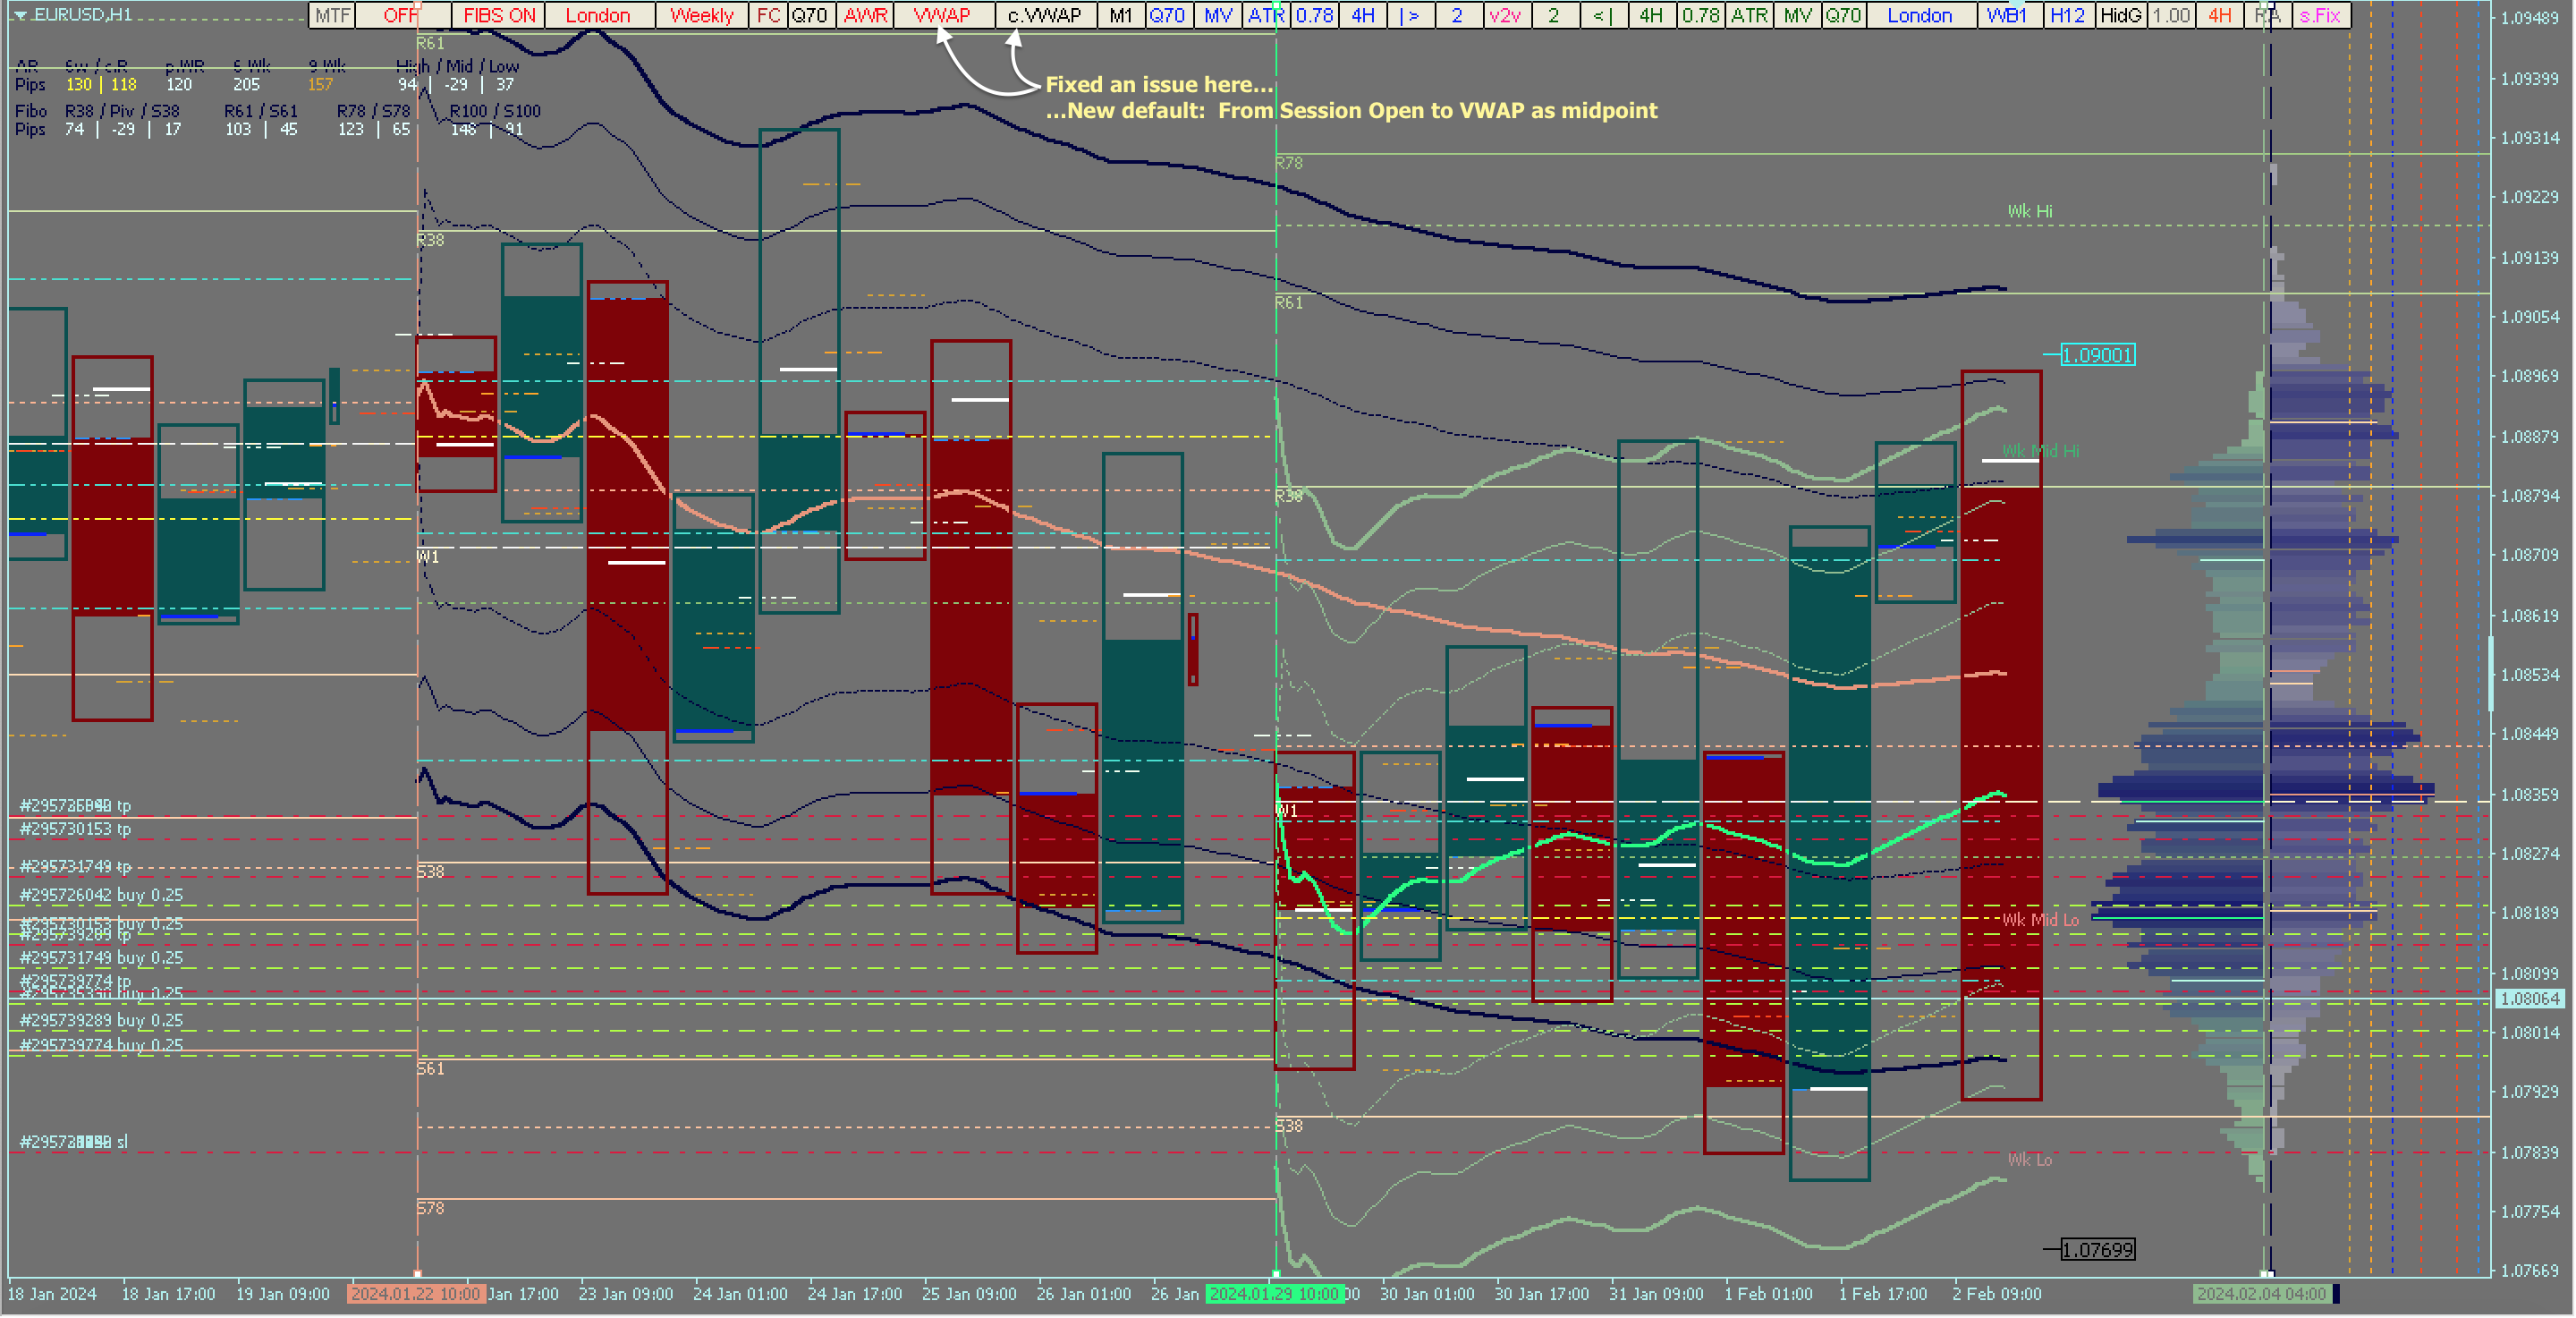Click the FC button in top bar
The width and height of the screenshot is (2576, 1318).
pos(768,15)
